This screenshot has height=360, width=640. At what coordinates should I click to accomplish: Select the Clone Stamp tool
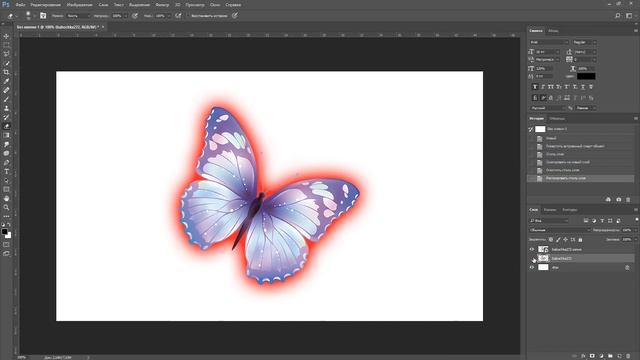click(x=6, y=108)
